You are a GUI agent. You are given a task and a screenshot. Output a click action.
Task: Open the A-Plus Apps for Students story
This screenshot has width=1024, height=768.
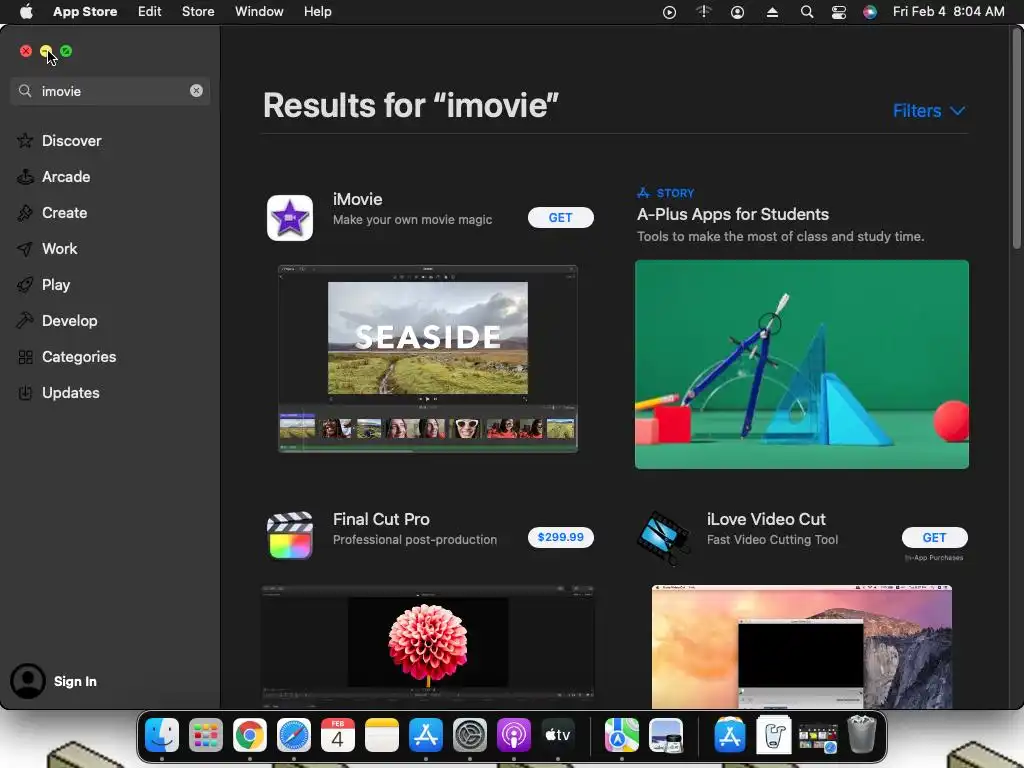coord(733,214)
